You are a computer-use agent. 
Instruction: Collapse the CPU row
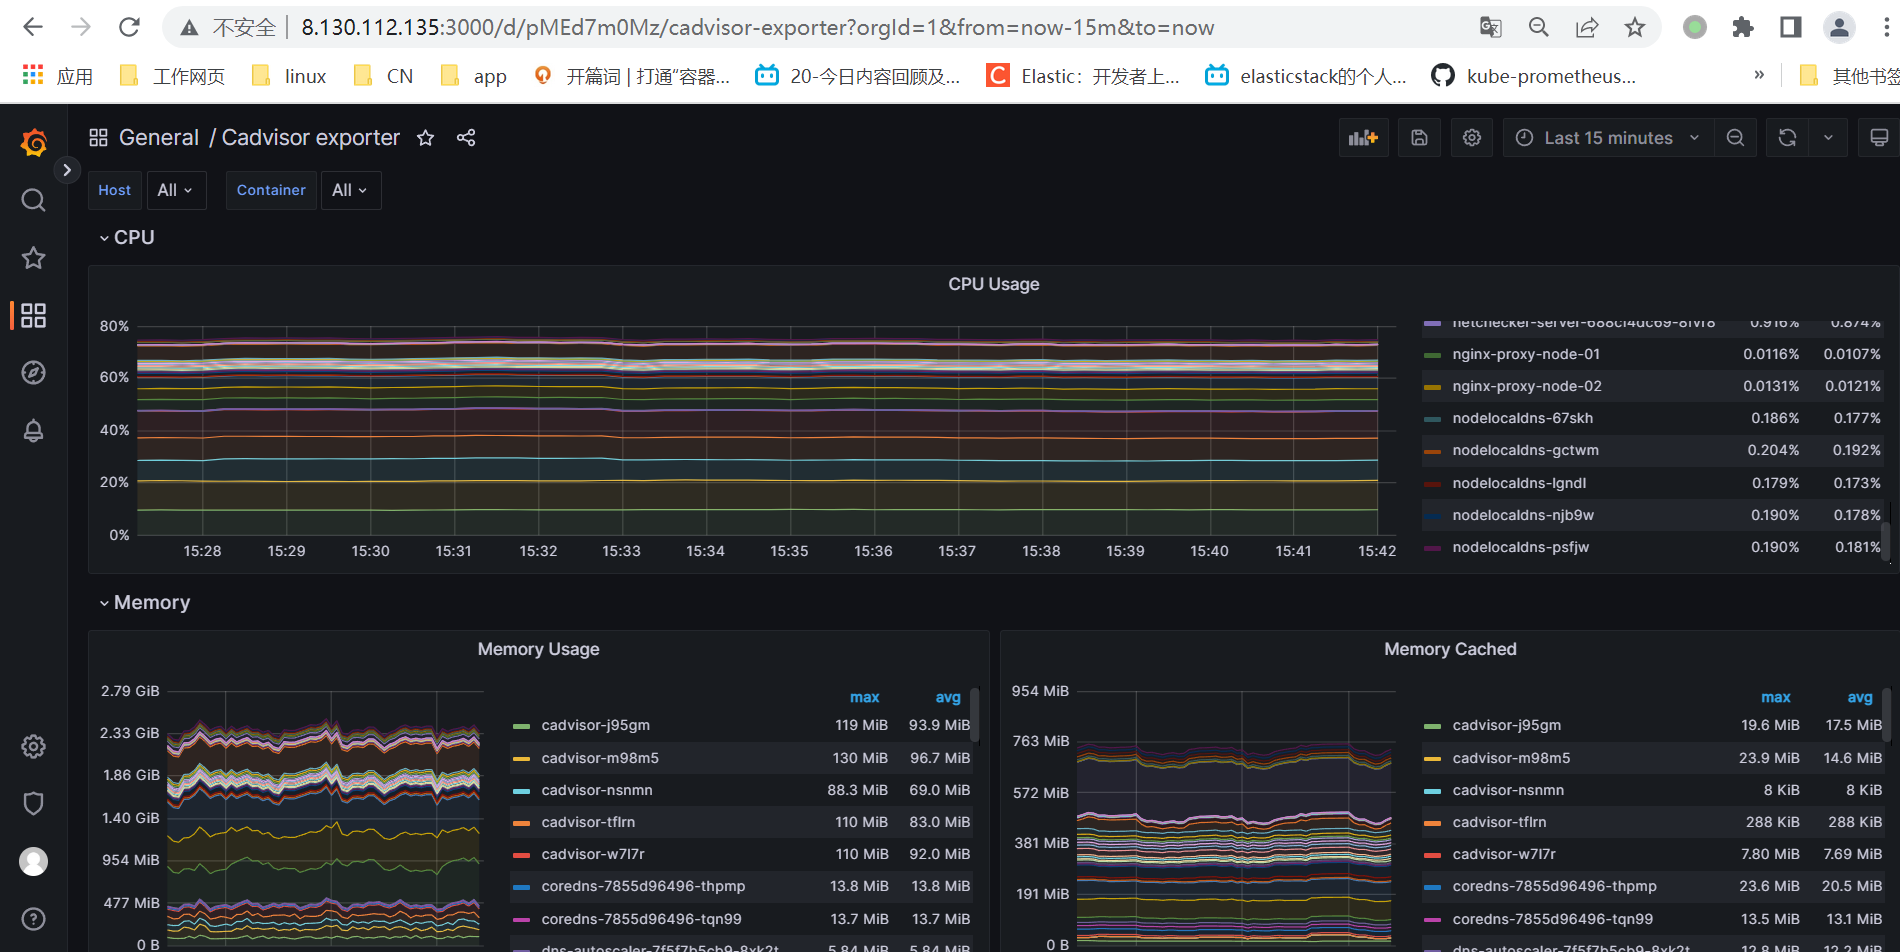pos(127,237)
